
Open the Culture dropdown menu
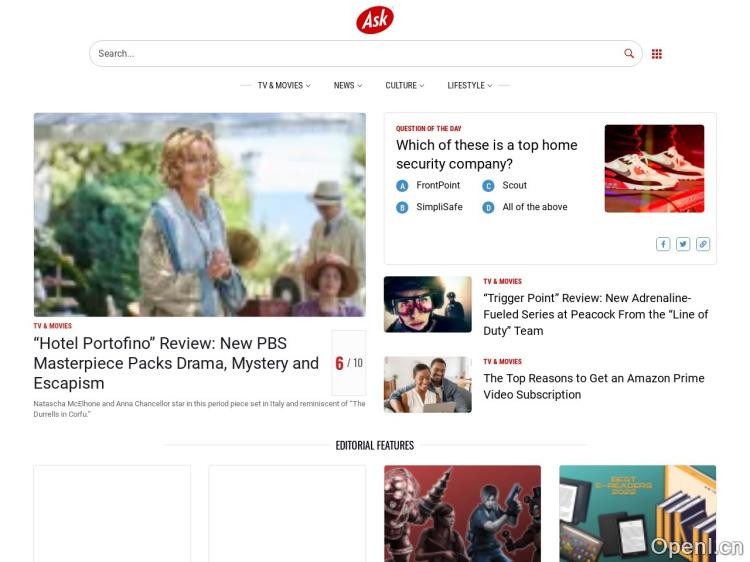(405, 86)
